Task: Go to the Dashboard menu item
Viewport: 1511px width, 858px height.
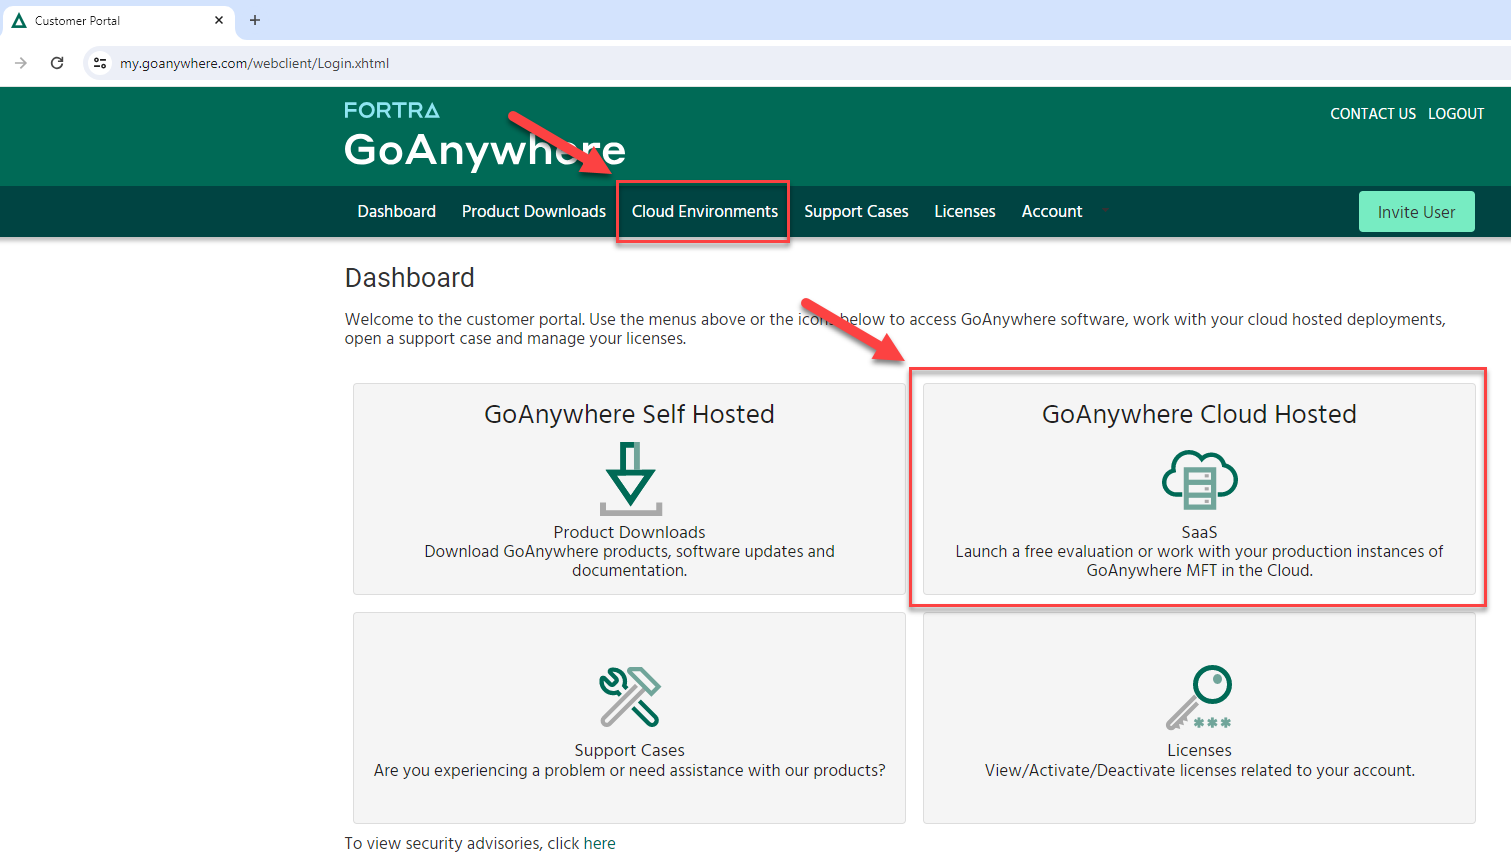Action: [396, 211]
